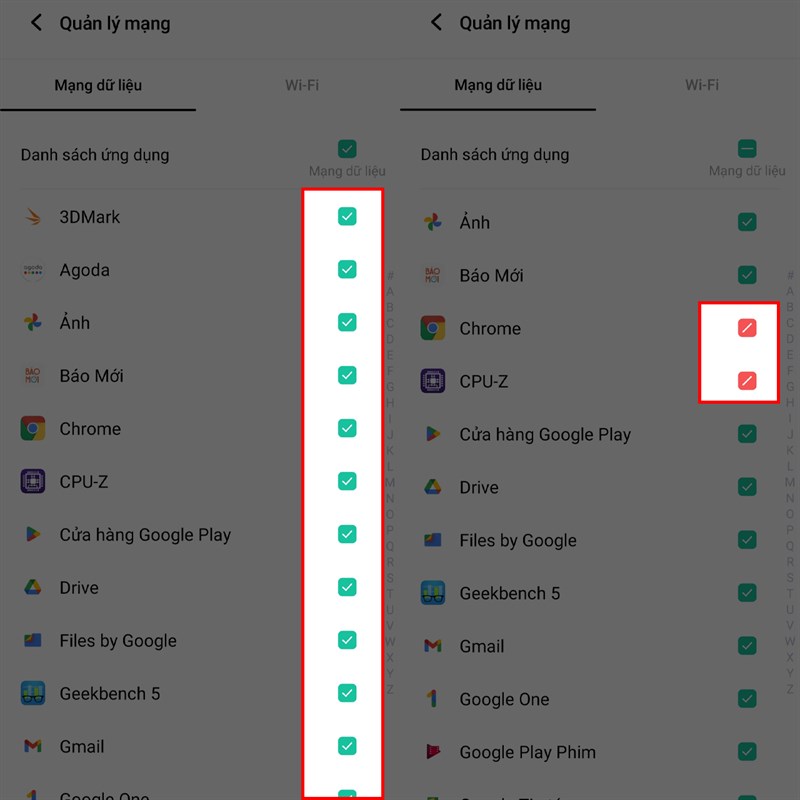Uncheck mobile data for 3DMark
This screenshot has width=800, height=800.
point(347,216)
